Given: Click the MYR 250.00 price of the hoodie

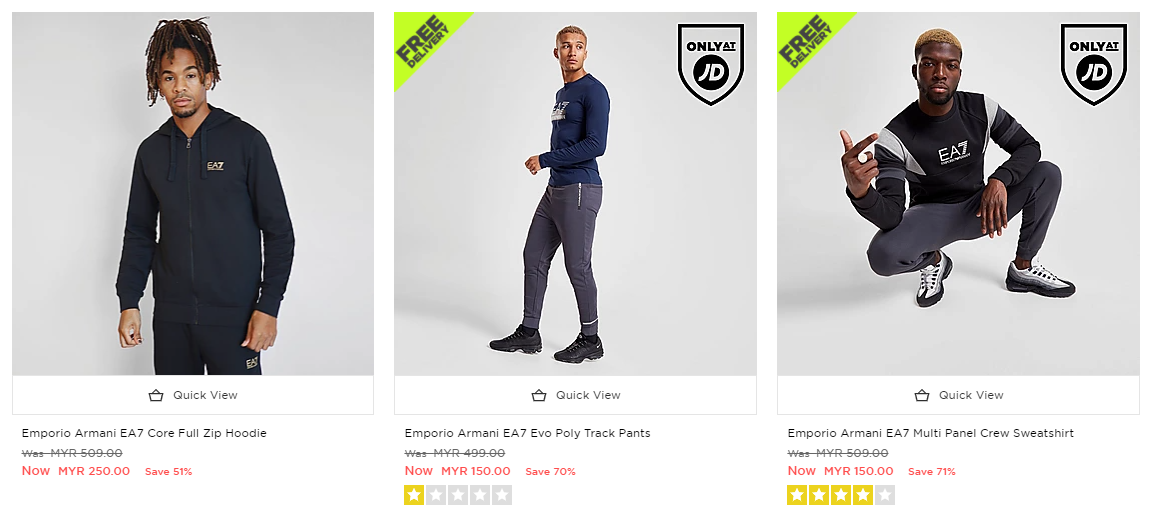Looking at the screenshot, I should (94, 471).
